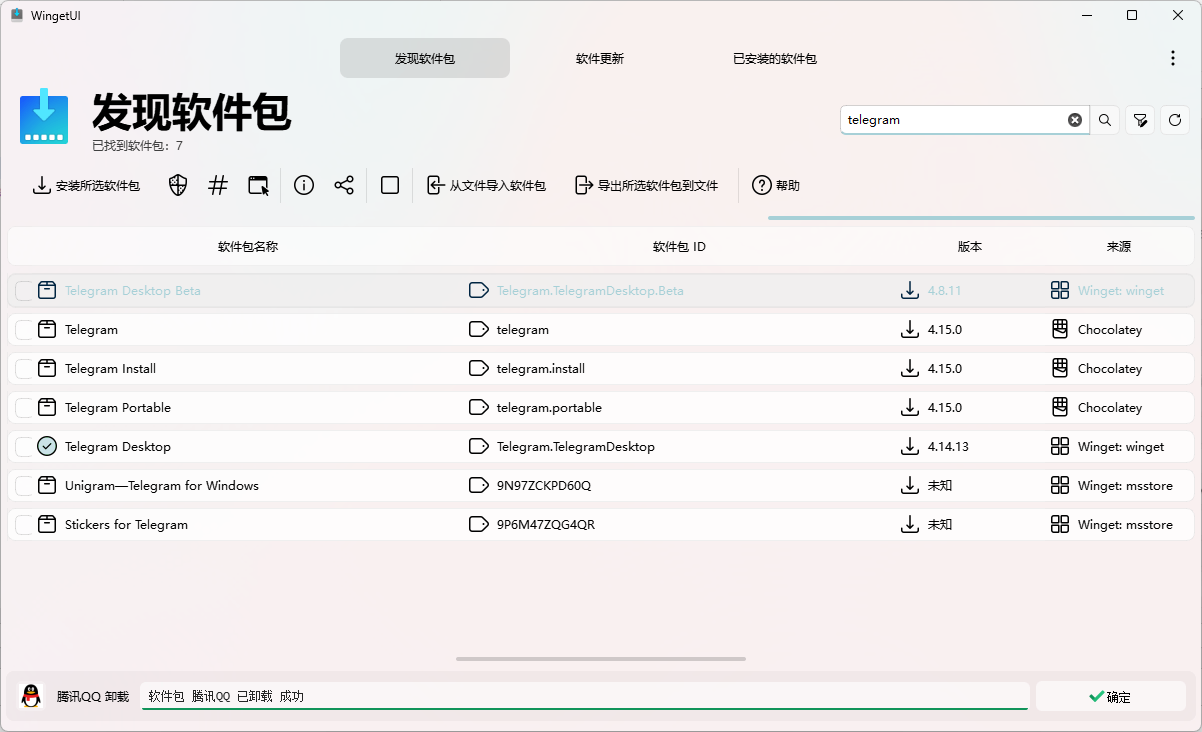
Task: Click 从文件导入软件包 button
Action: 487,185
